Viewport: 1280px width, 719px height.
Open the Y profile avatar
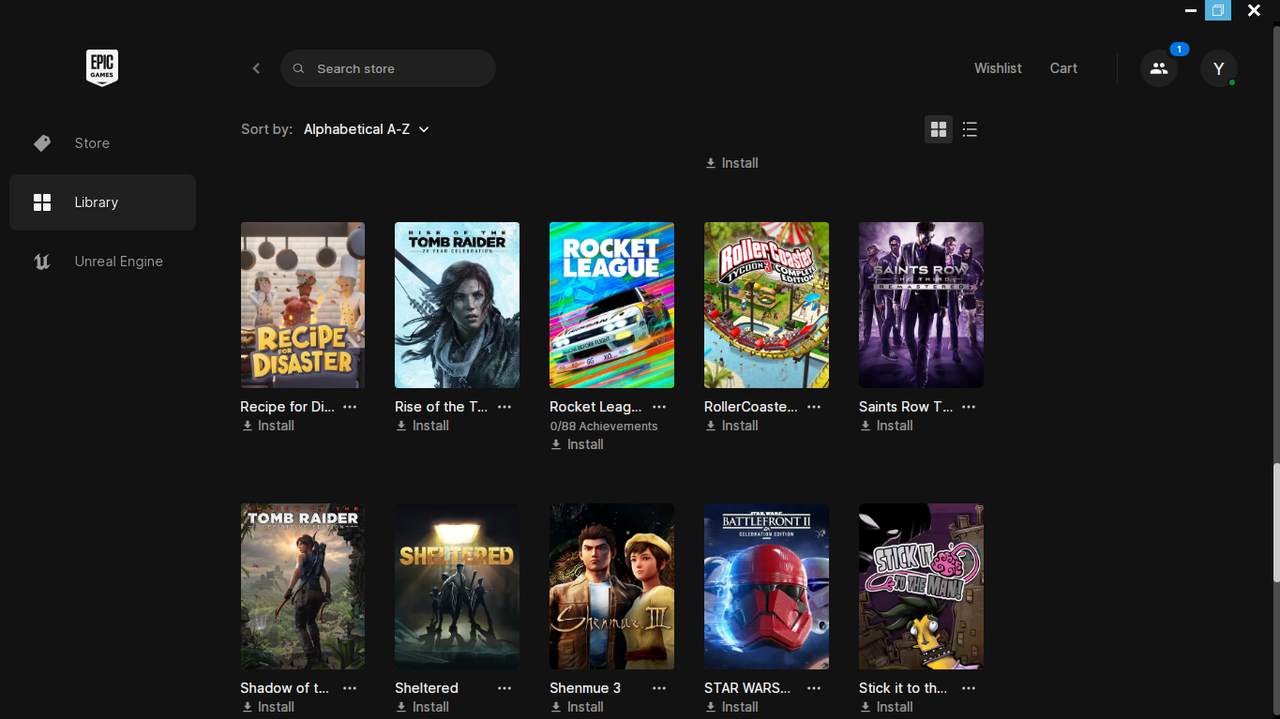(x=1219, y=68)
